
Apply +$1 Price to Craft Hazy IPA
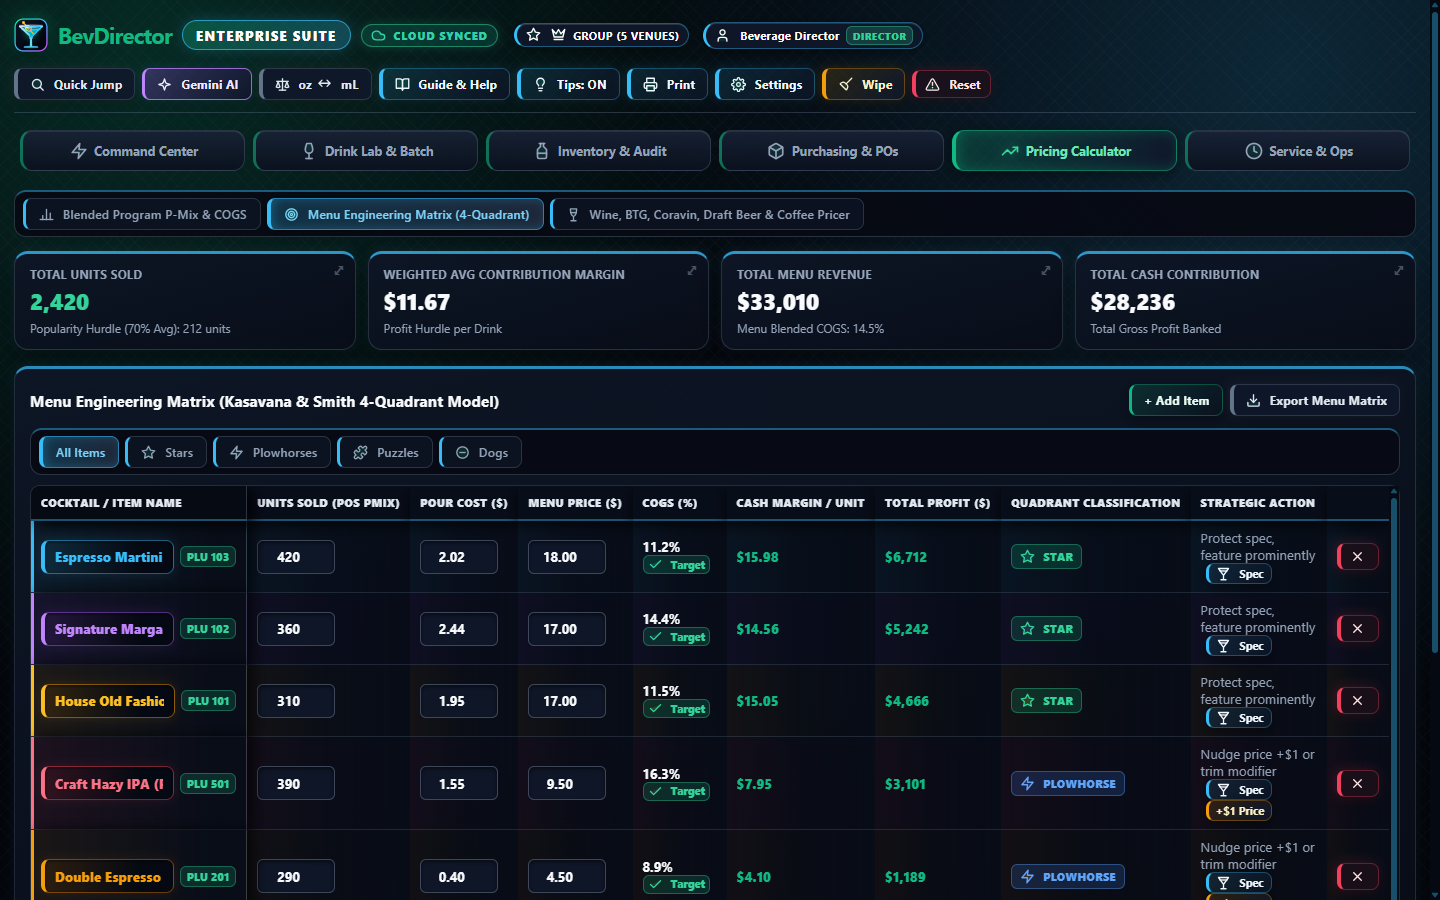(1239, 811)
